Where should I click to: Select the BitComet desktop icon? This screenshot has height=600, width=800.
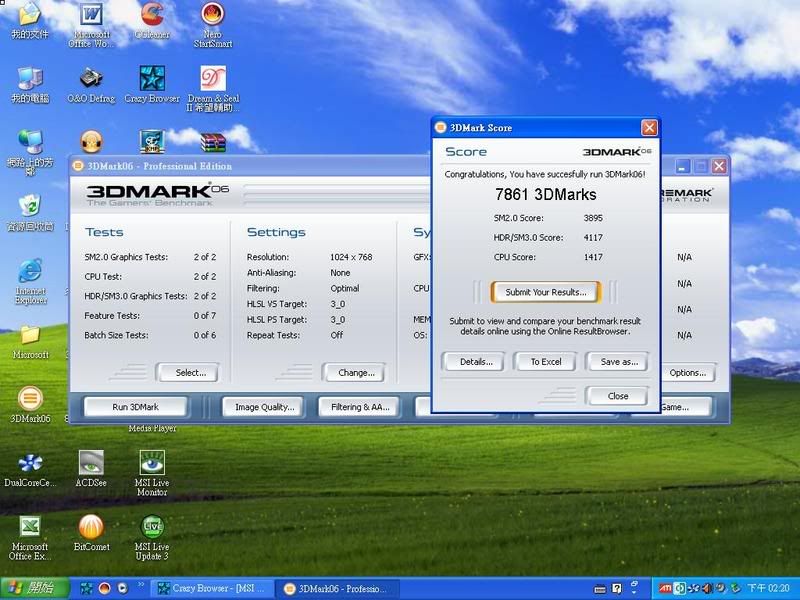[91, 526]
